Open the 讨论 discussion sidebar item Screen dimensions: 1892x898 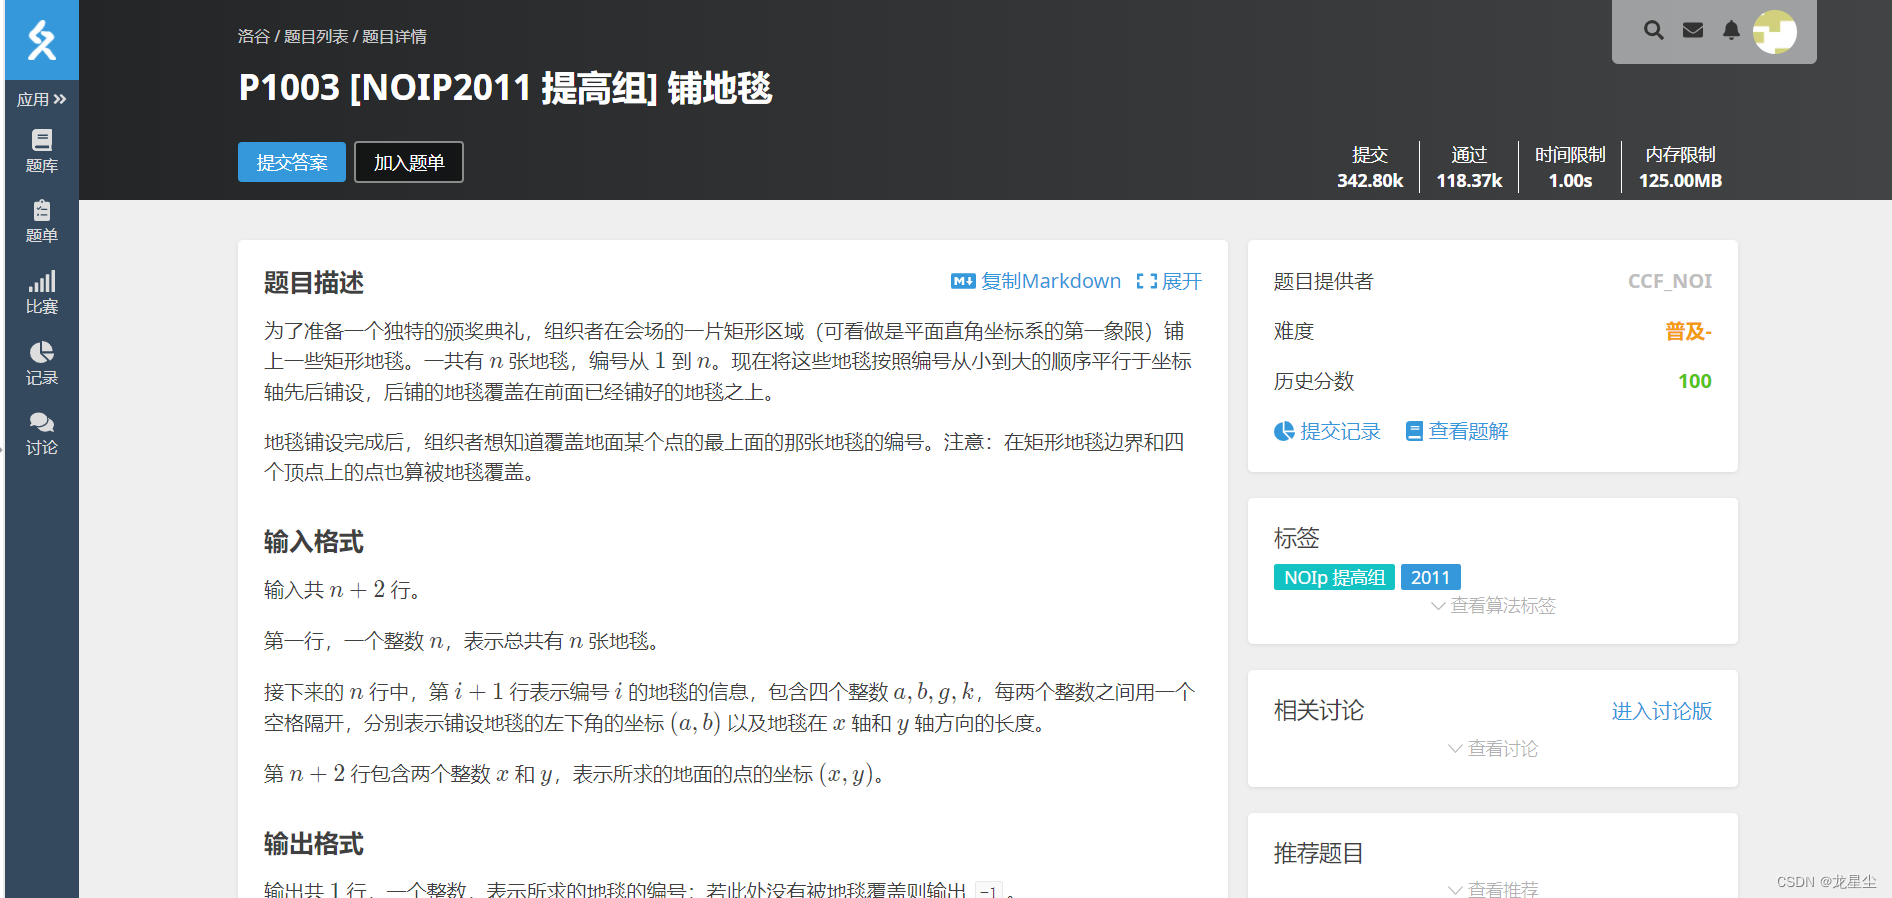point(42,434)
